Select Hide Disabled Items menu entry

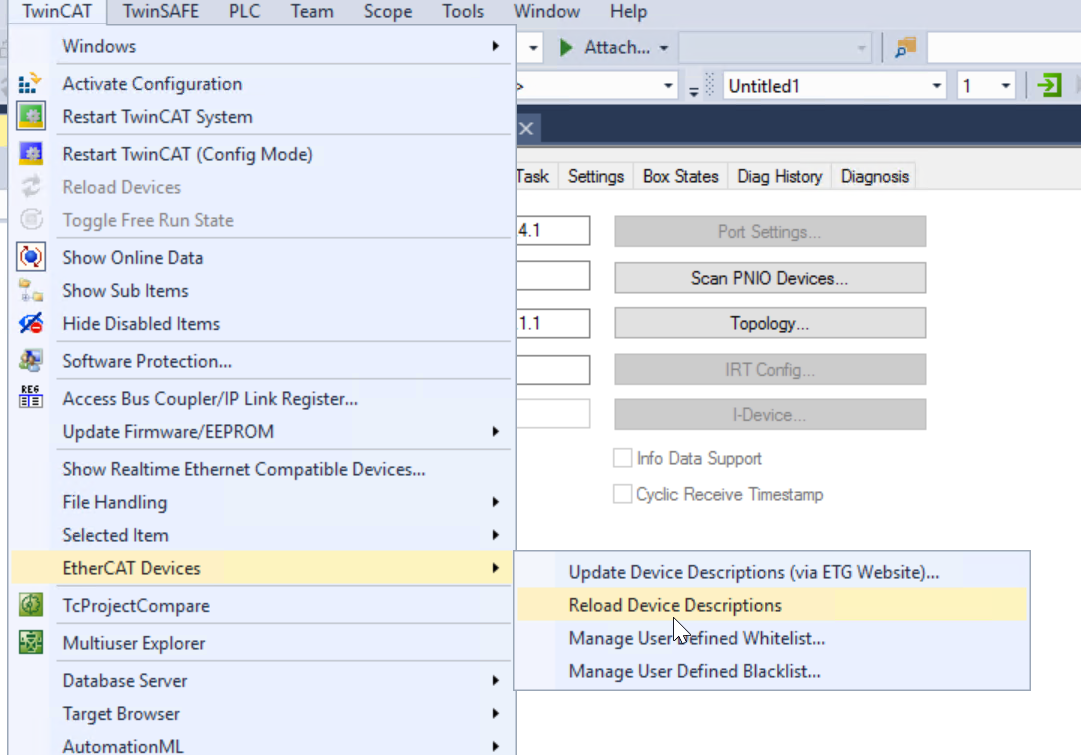point(262,323)
